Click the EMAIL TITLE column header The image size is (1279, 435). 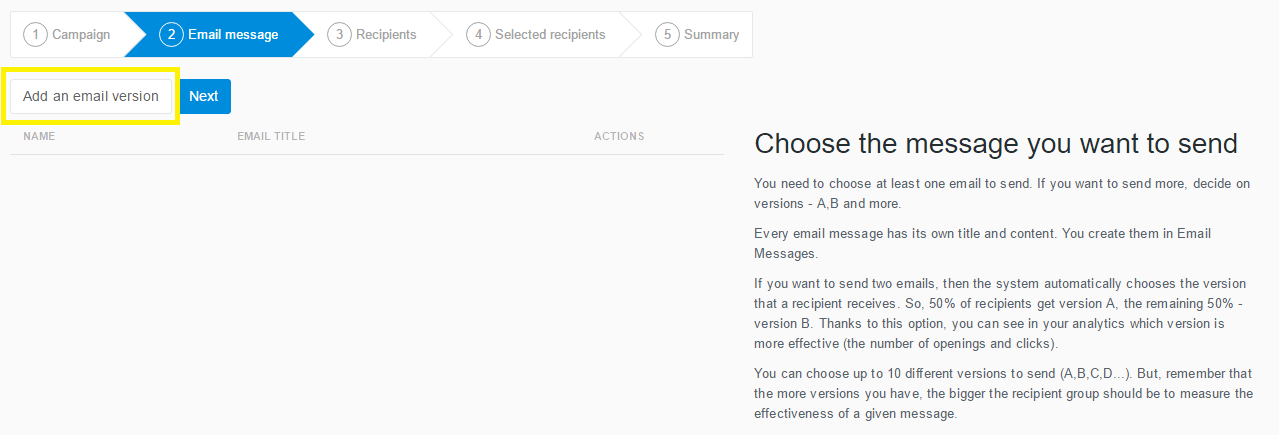(x=271, y=136)
